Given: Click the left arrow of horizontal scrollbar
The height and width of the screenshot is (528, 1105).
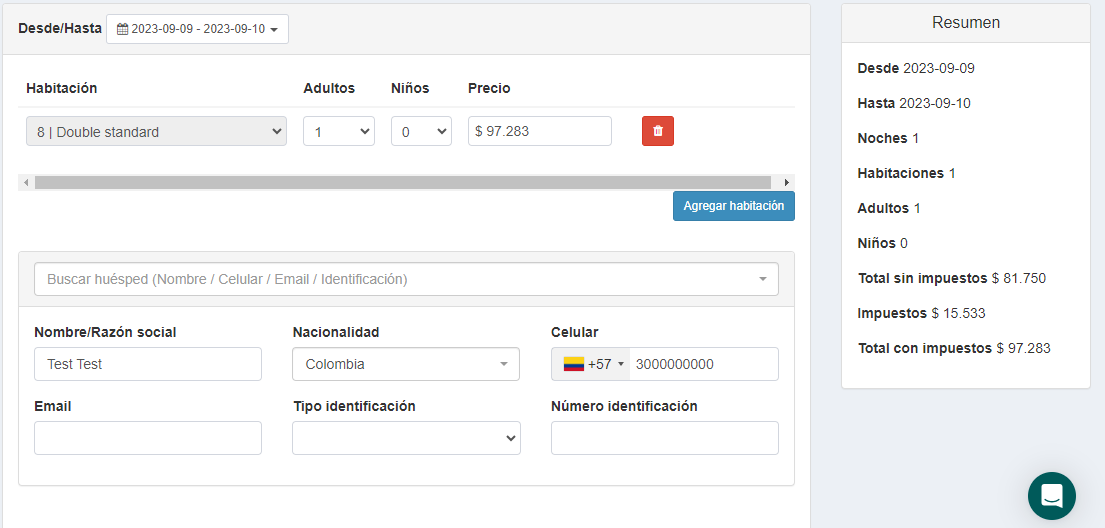Looking at the screenshot, I should click(x=26, y=183).
